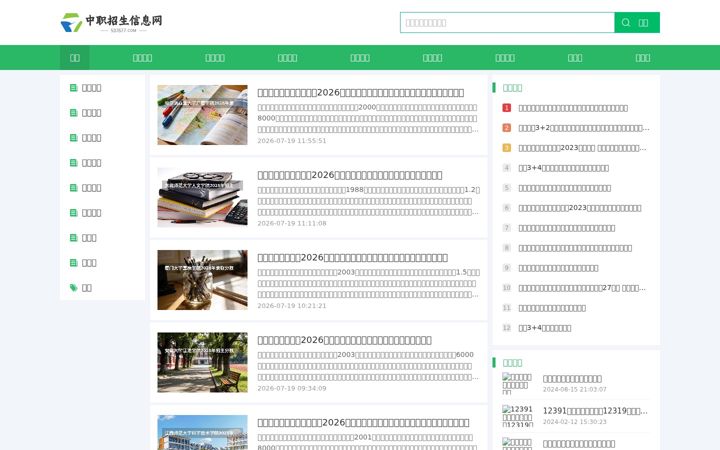
Task: Click the second list icon in the left sidebar
Action: click(x=73, y=112)
